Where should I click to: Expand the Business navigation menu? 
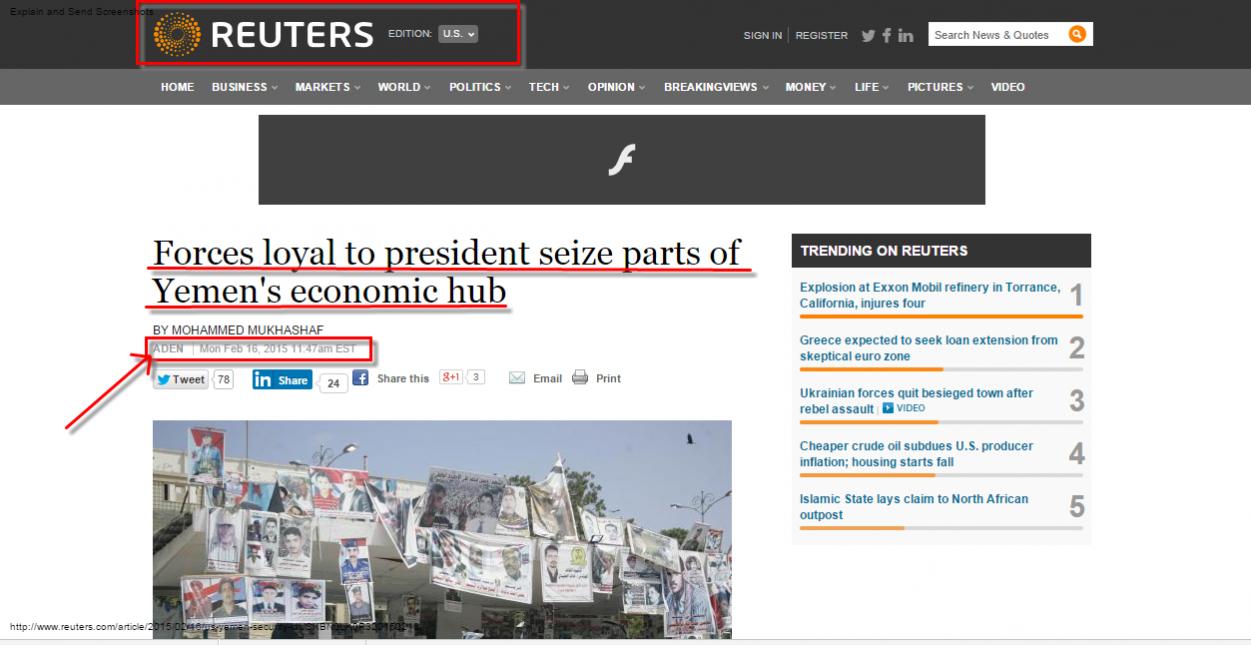pos(245,87)
